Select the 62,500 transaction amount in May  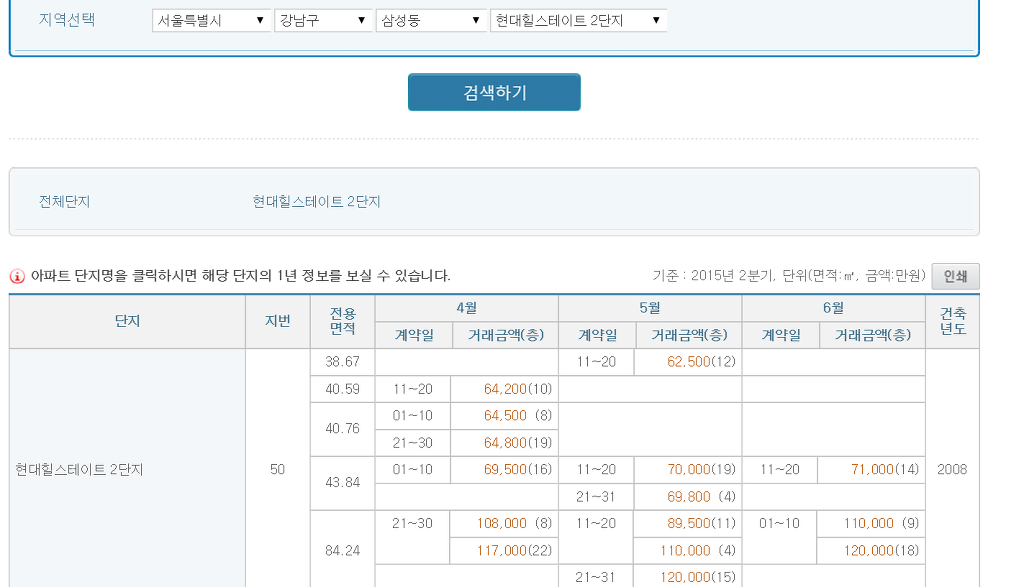(x=688, y=362)
